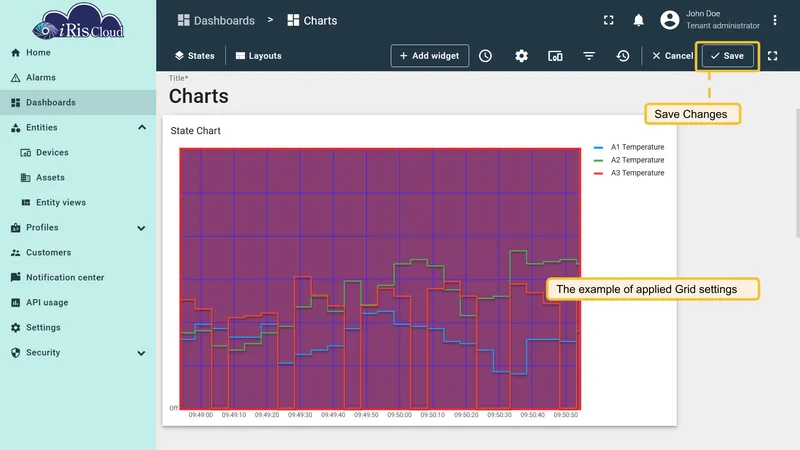Open user menu three-dot icon
The image size is (800, 450).
coord(774,20)
